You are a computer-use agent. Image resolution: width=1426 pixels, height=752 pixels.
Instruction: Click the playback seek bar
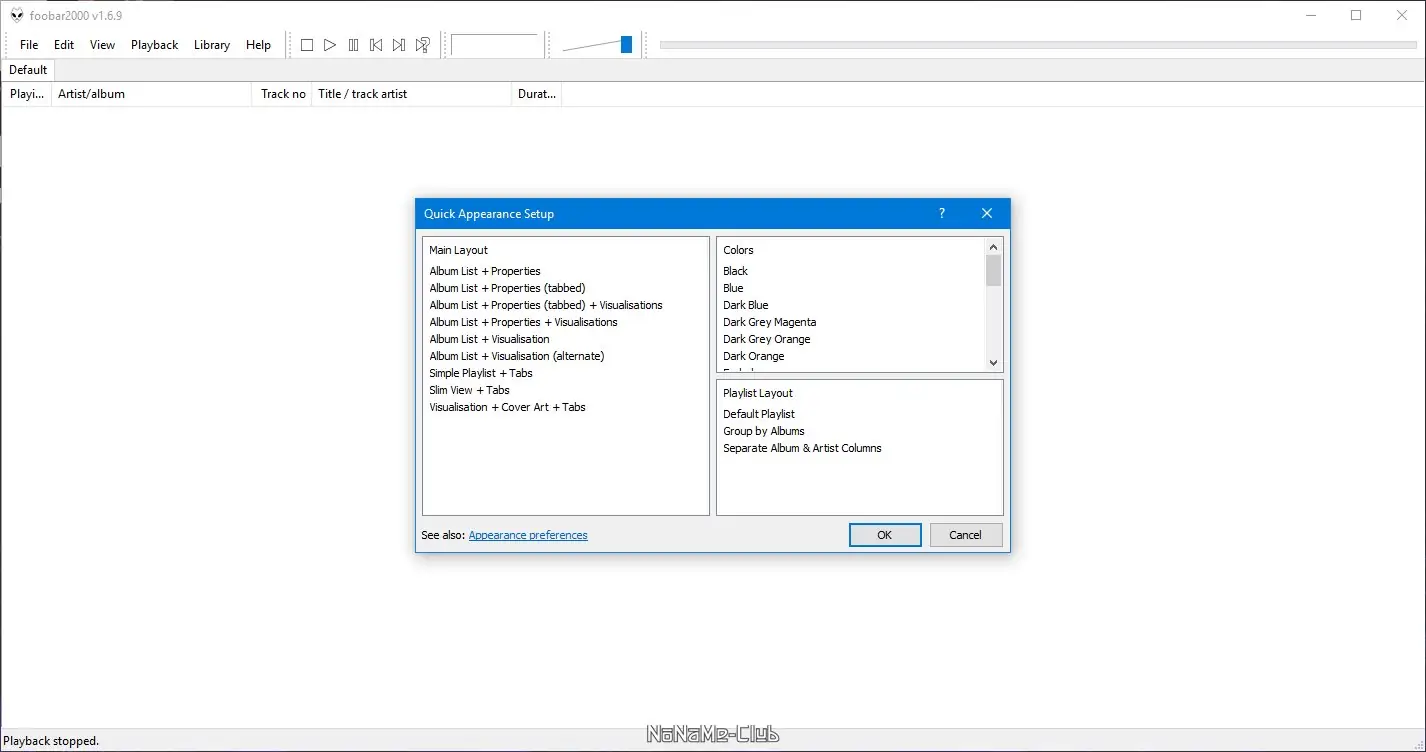tap(1038, 45)
